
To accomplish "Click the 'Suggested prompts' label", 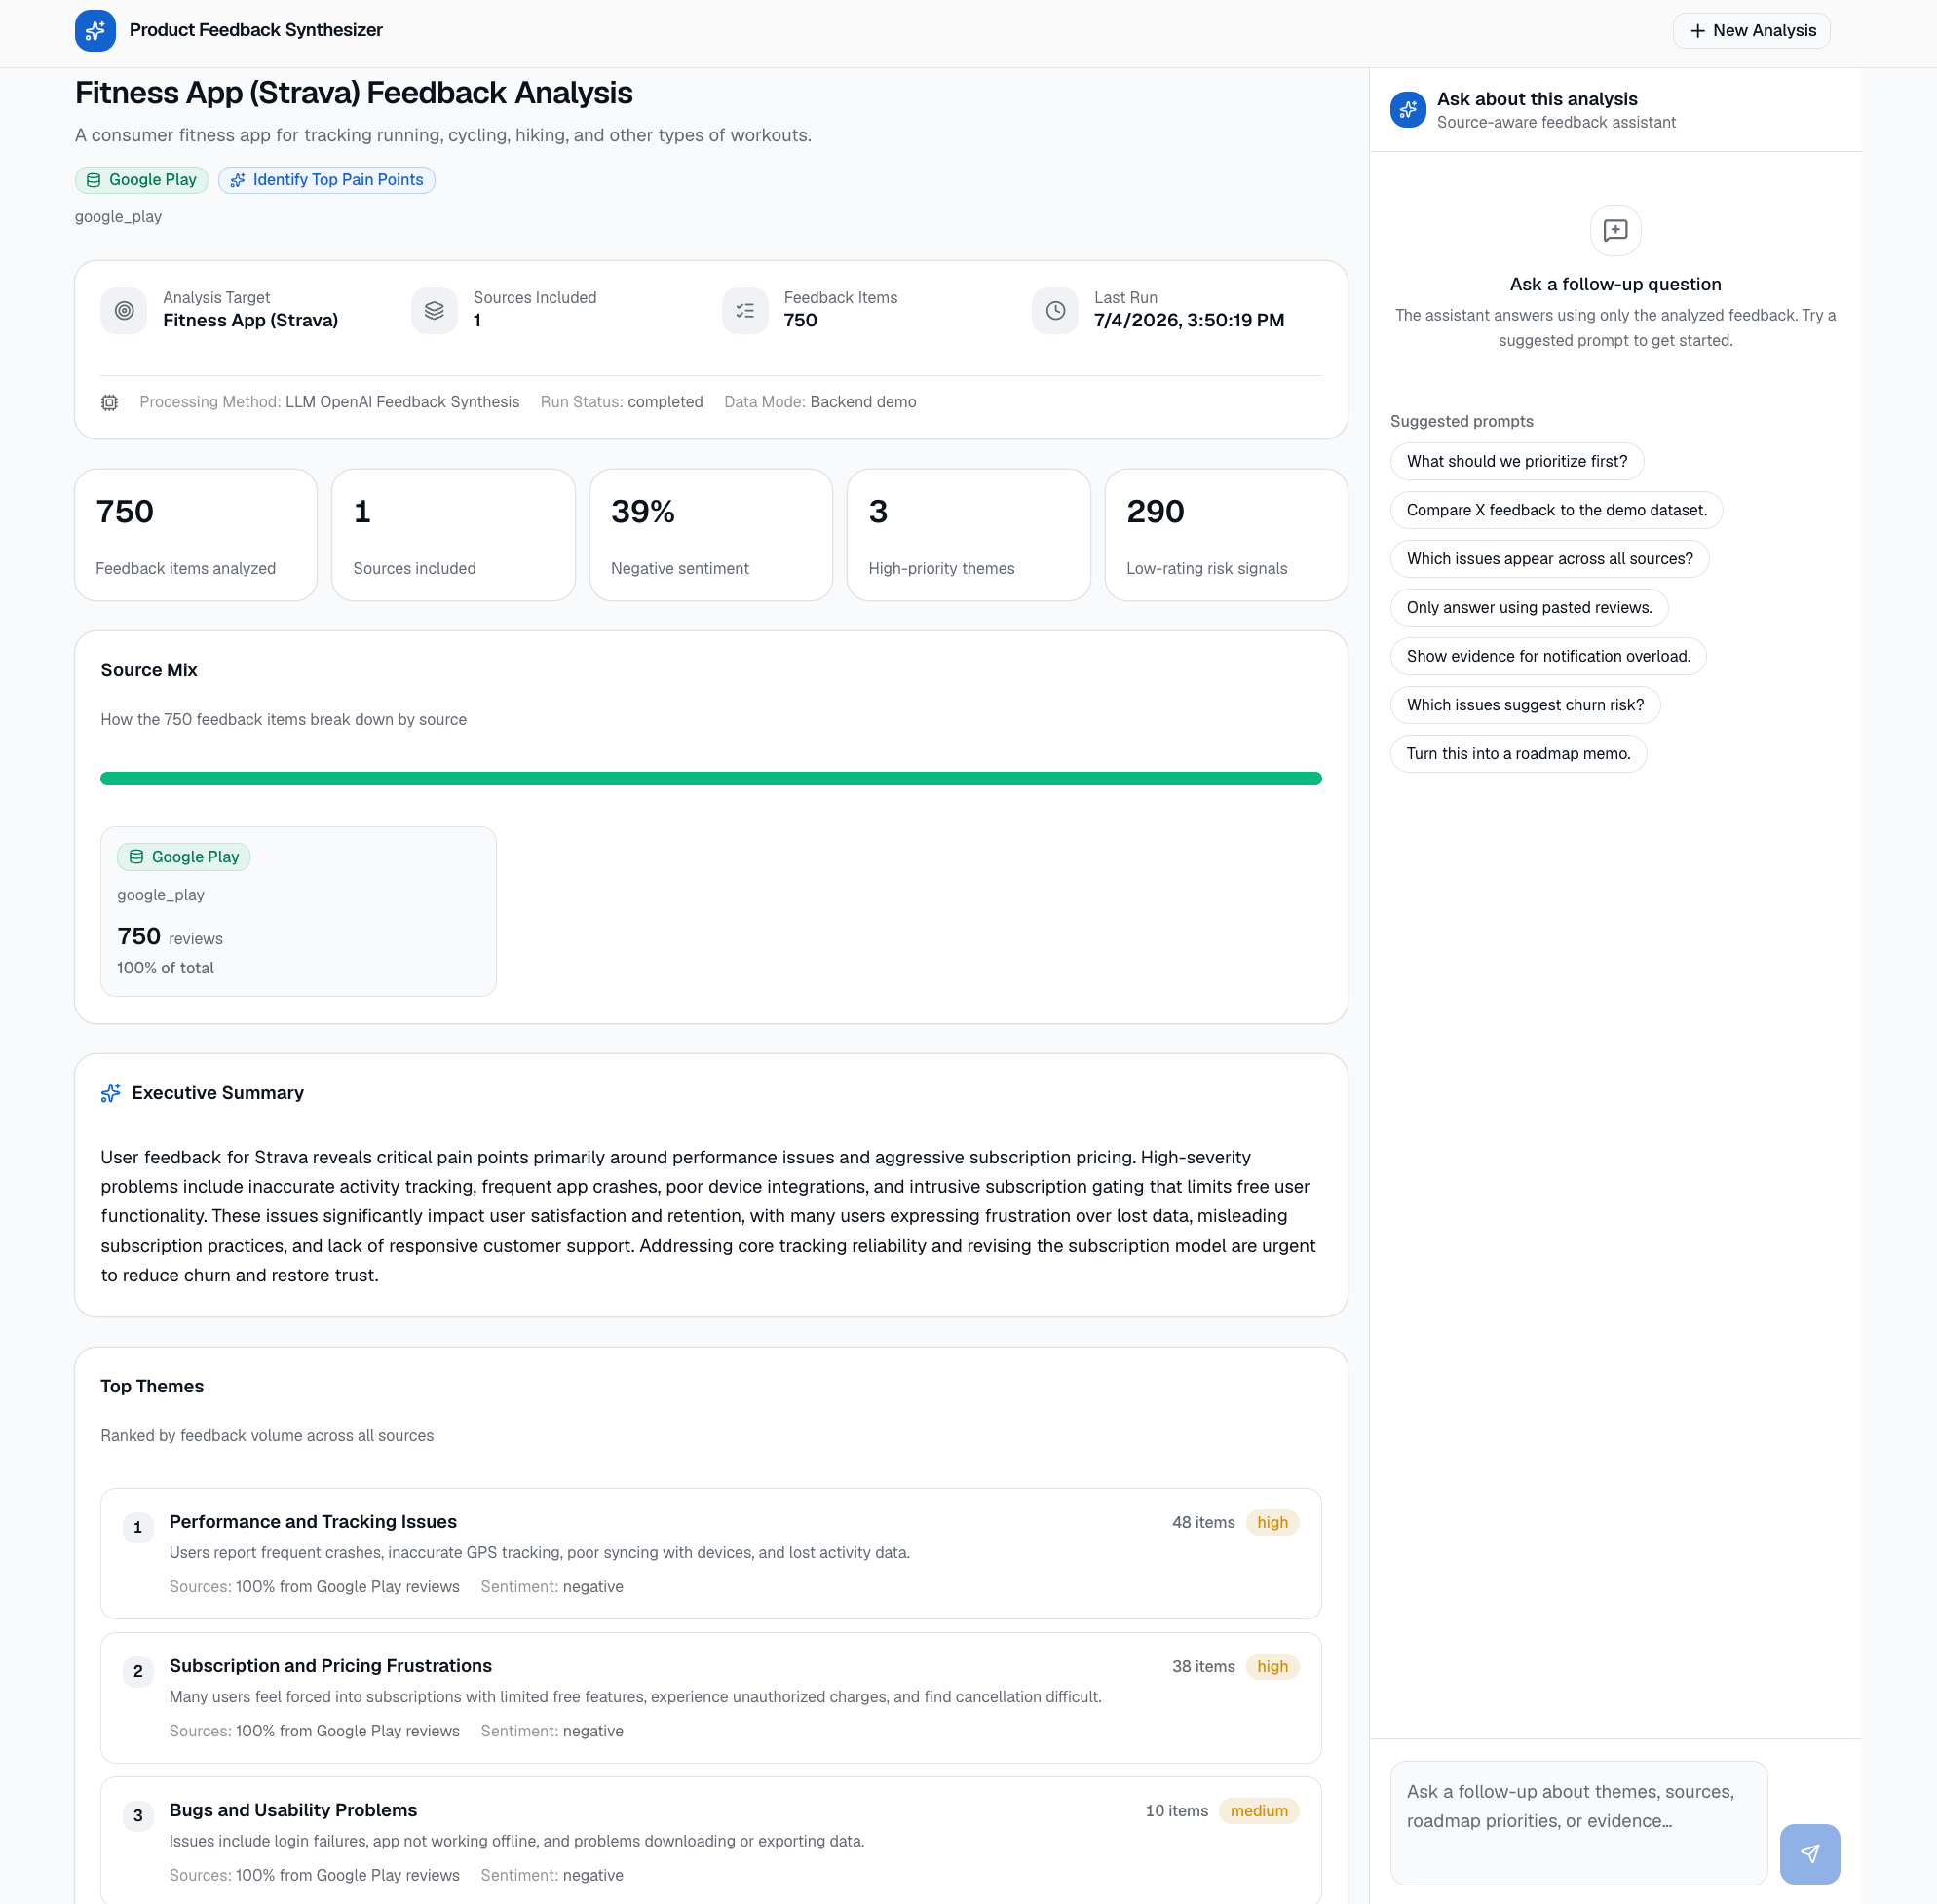I will (x=1461, y=421).
